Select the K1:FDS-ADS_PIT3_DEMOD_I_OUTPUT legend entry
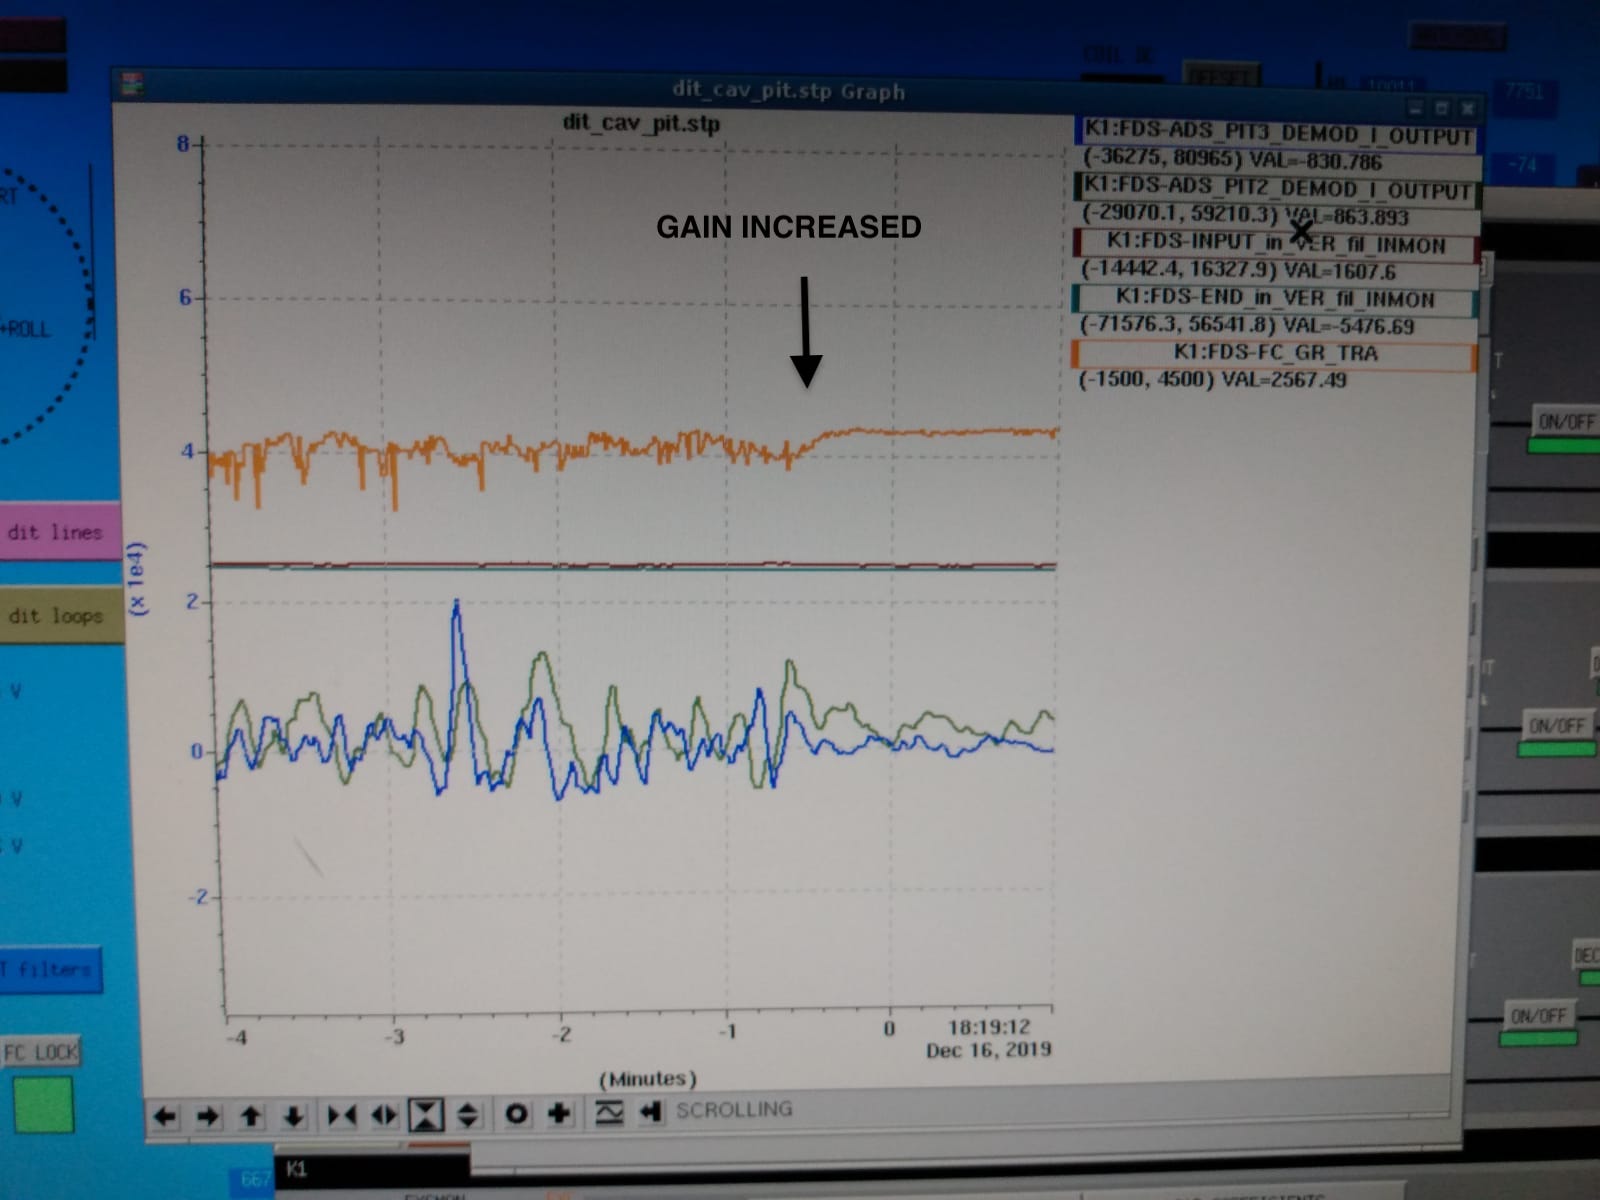 [1278, 134]
